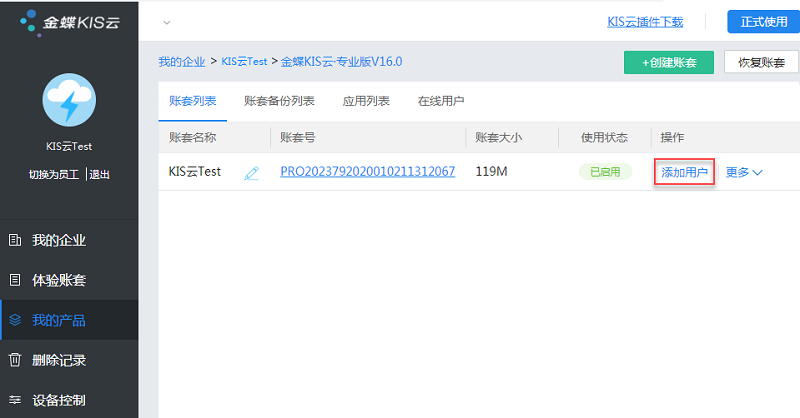Click the 体验账套 sidebar icon
The width and height of the screenshot is (800, 418).
click(15, 280)
